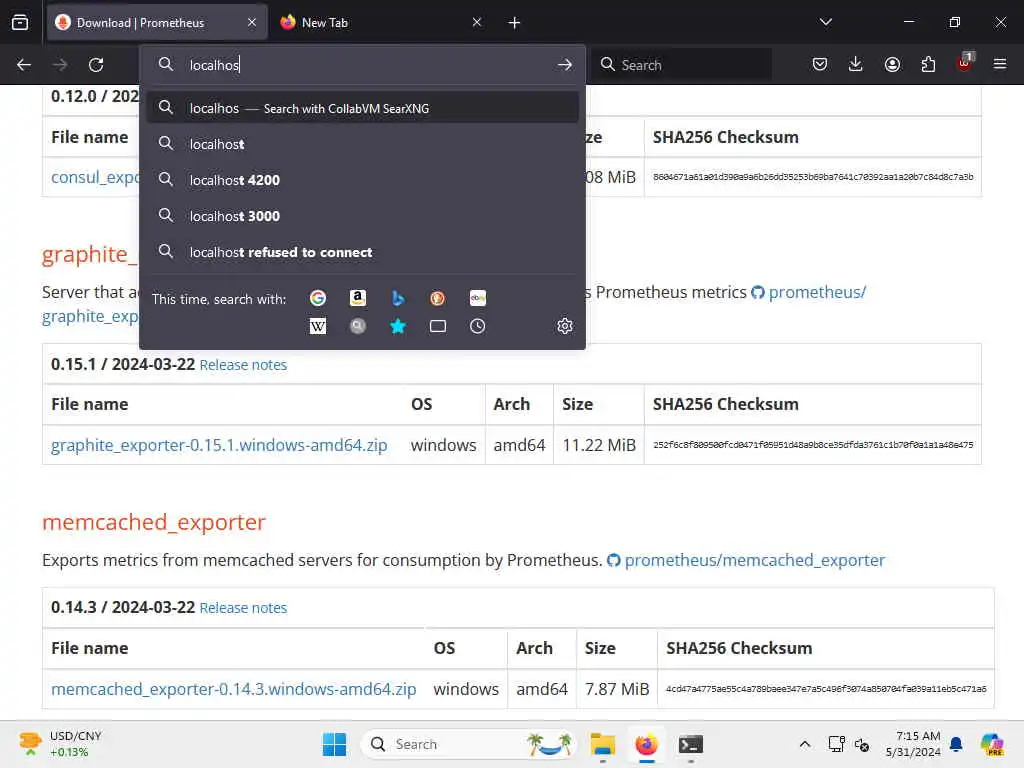The image size is (1024, 768).
Task: Open File Explorer from the taskbar
Action: click(602, 744)
